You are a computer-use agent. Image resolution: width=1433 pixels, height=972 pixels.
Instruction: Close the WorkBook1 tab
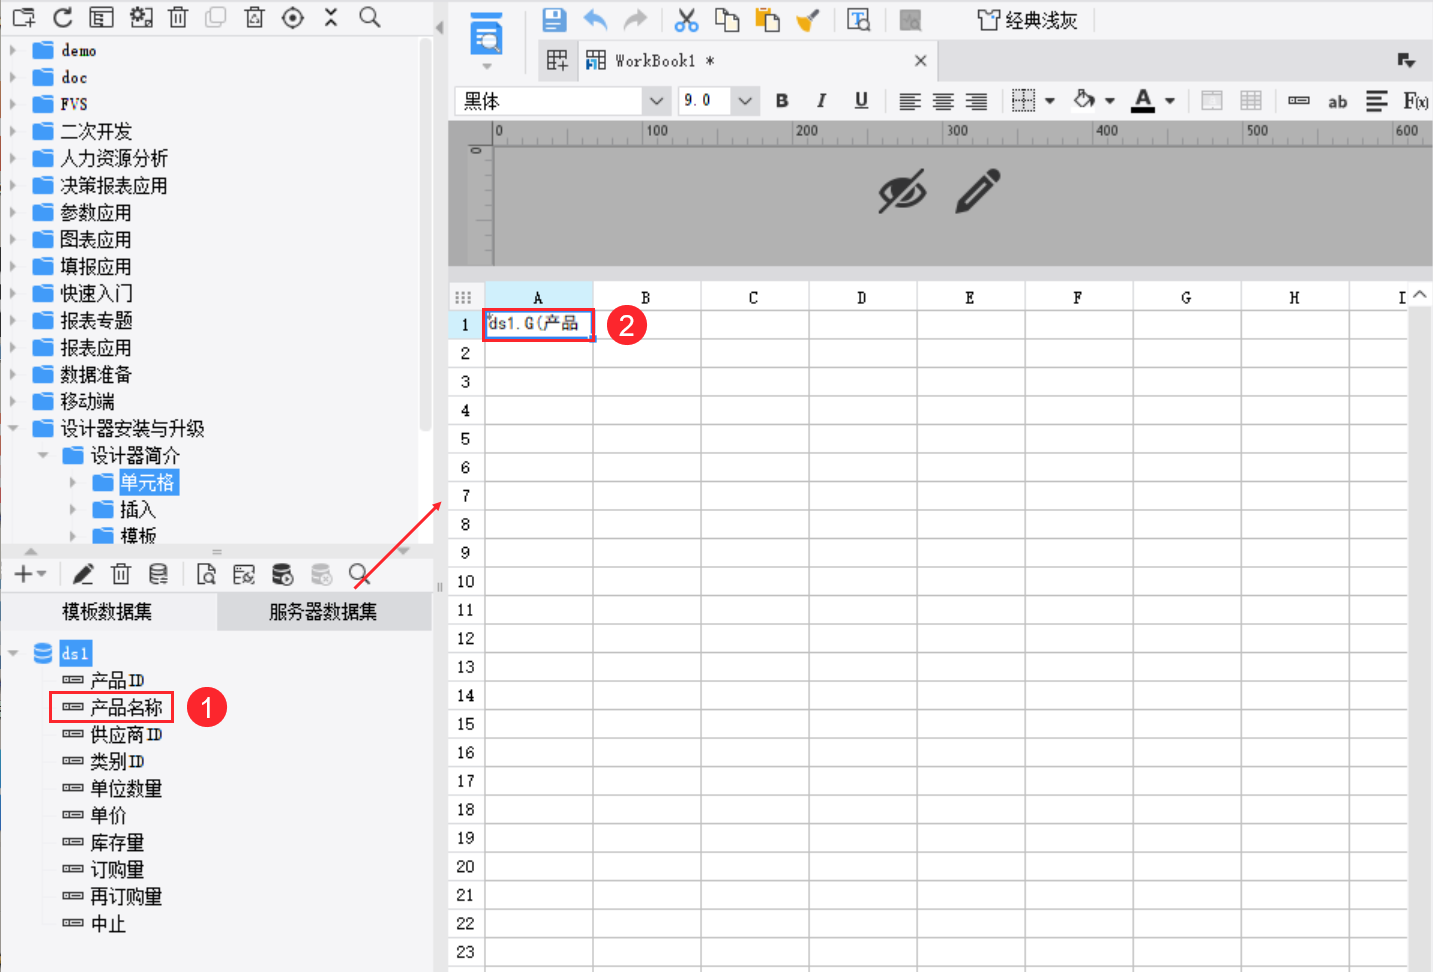coord(920,61)
